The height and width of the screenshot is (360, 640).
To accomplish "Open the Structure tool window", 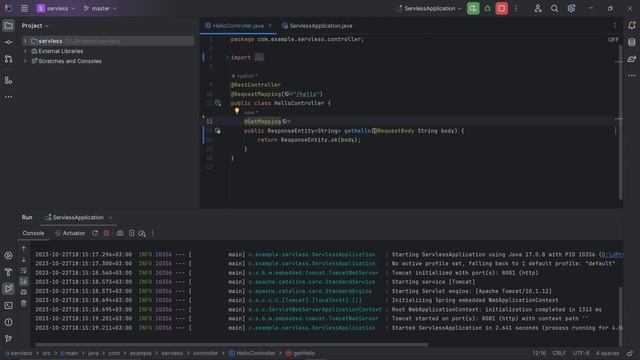I will coord(8,80).
